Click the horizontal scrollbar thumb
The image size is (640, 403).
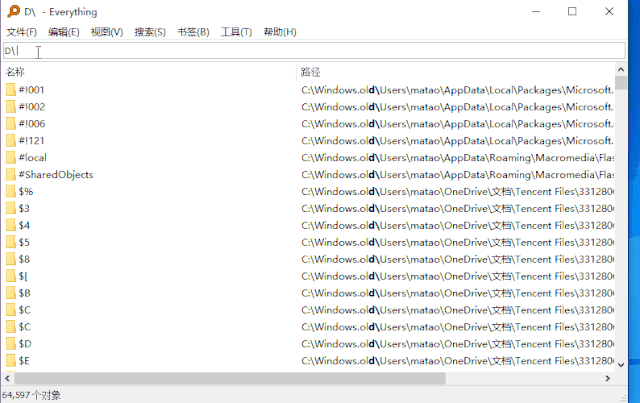pos(230,379)
